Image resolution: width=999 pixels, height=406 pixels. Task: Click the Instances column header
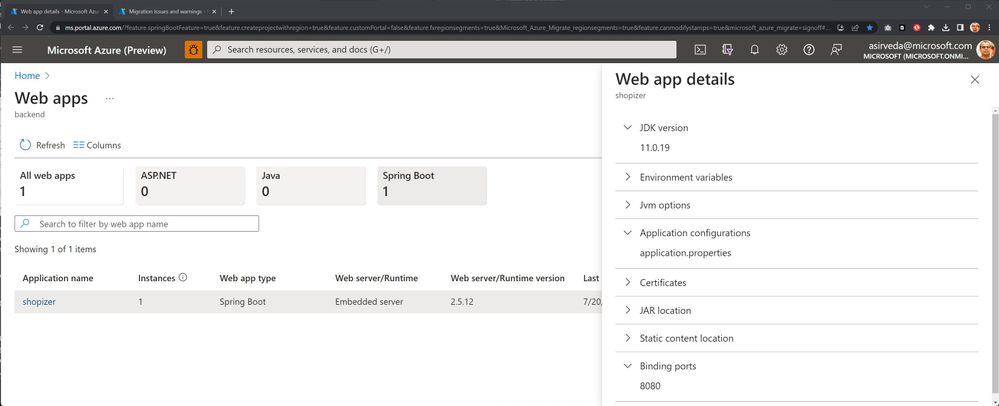click(157, 278)
